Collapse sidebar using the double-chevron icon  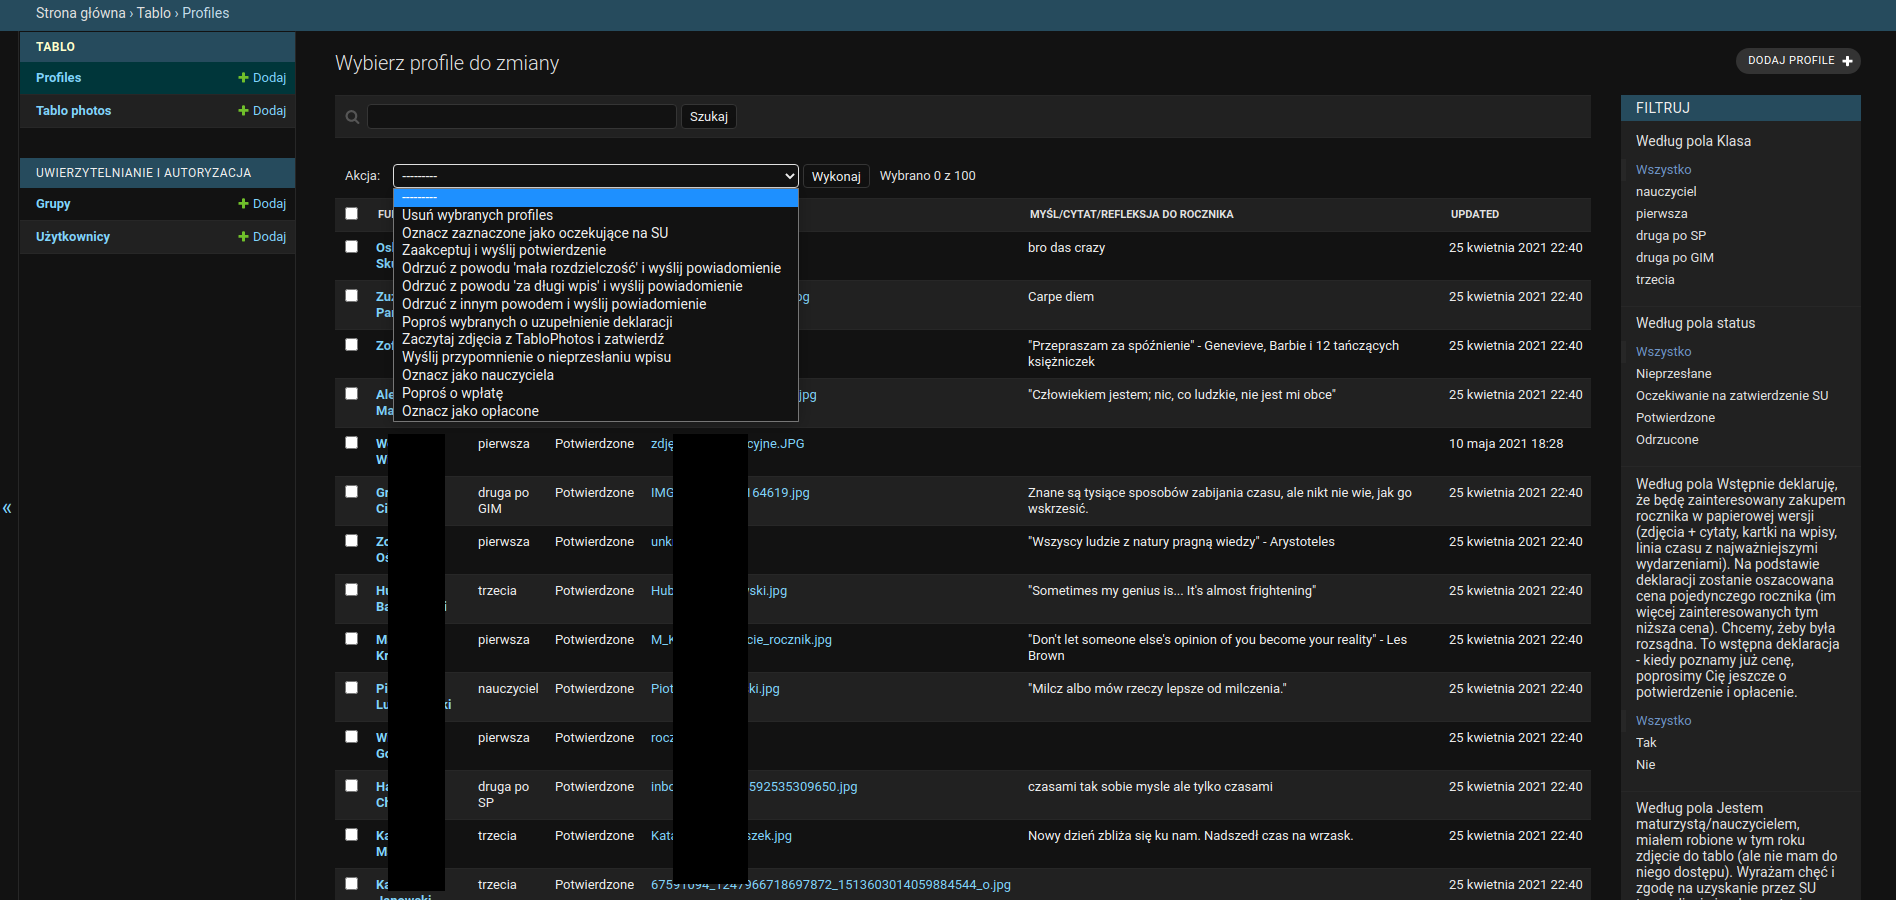coord(7,508)
